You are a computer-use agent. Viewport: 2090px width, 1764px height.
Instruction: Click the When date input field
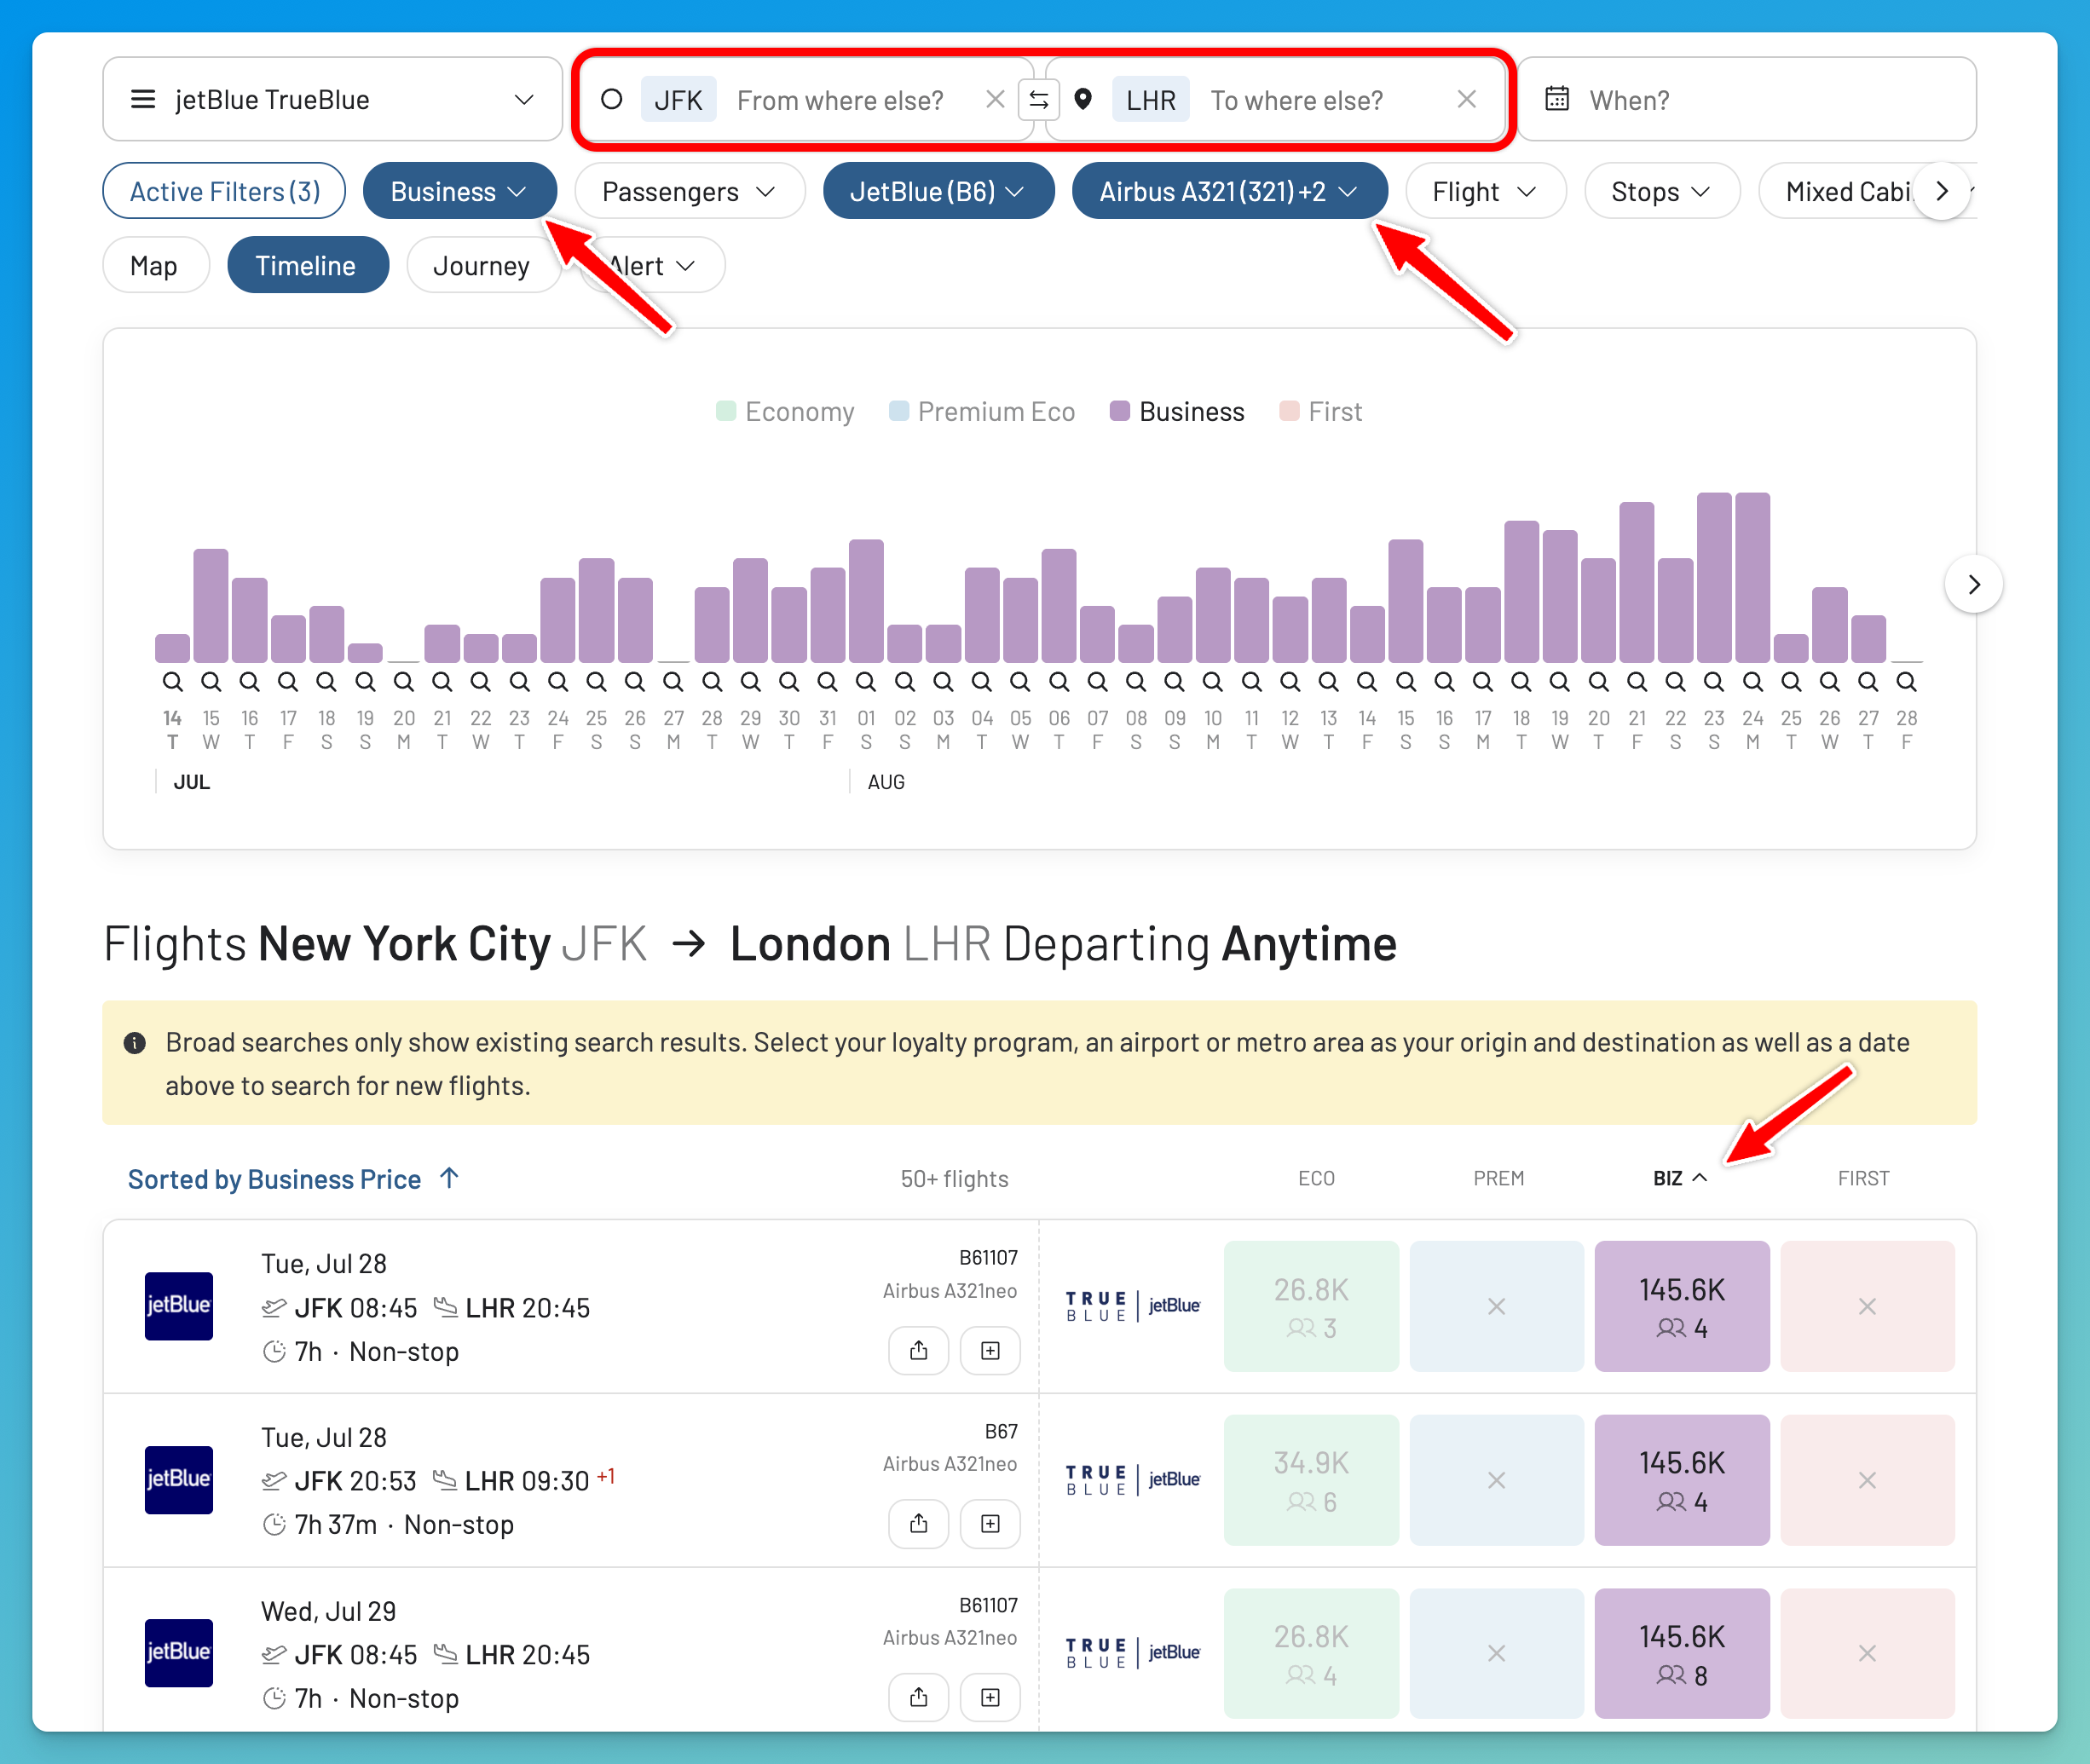(1747, 99)
